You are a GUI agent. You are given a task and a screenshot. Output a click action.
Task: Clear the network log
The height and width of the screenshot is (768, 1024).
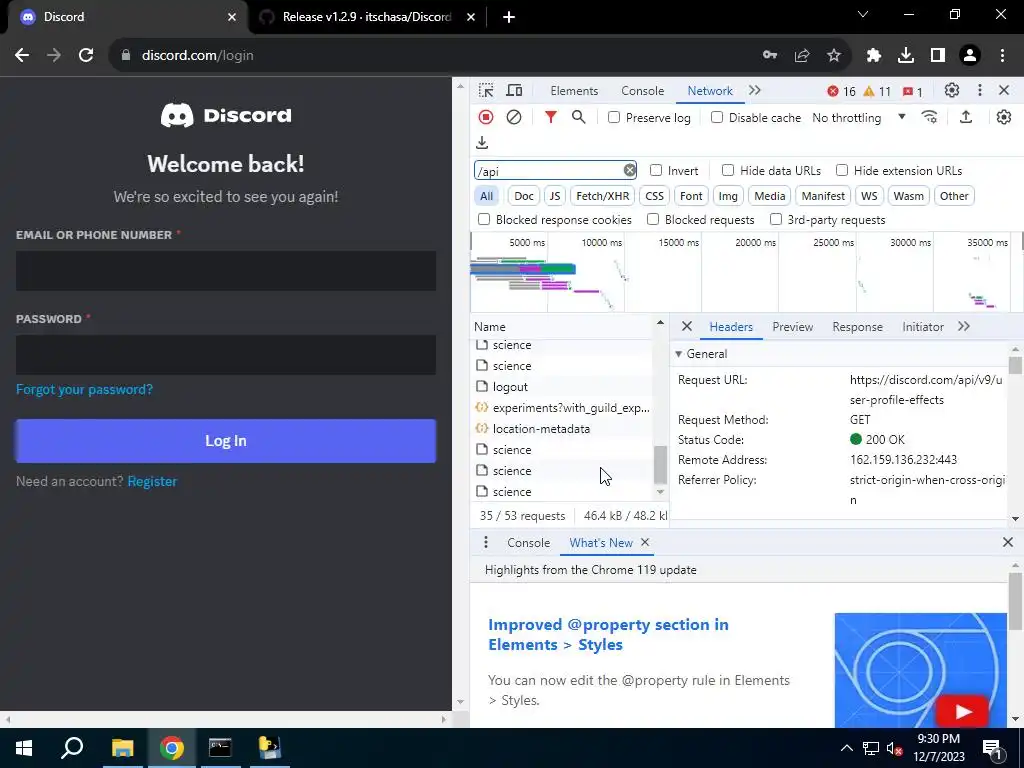[x=514, y=117]
